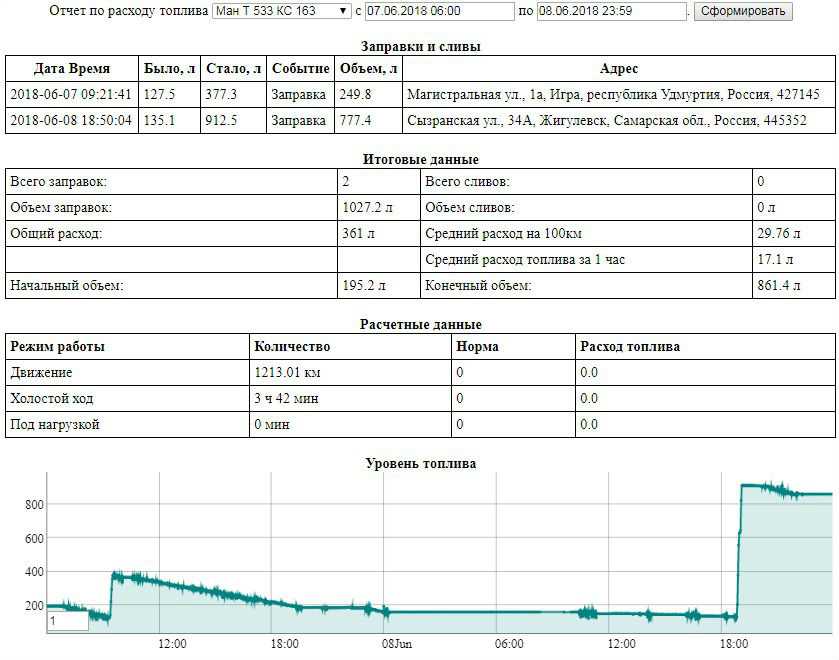Image resolution: width=839 pixels, height=660 pixels.
Task: Click the Уровень топлива chart title
Action: click(420, 463)
